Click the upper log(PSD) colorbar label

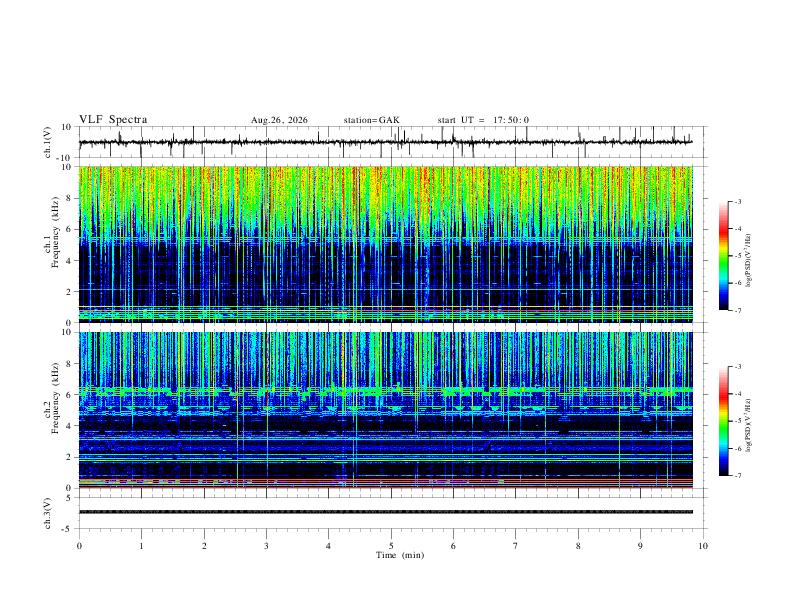(748, 260)
